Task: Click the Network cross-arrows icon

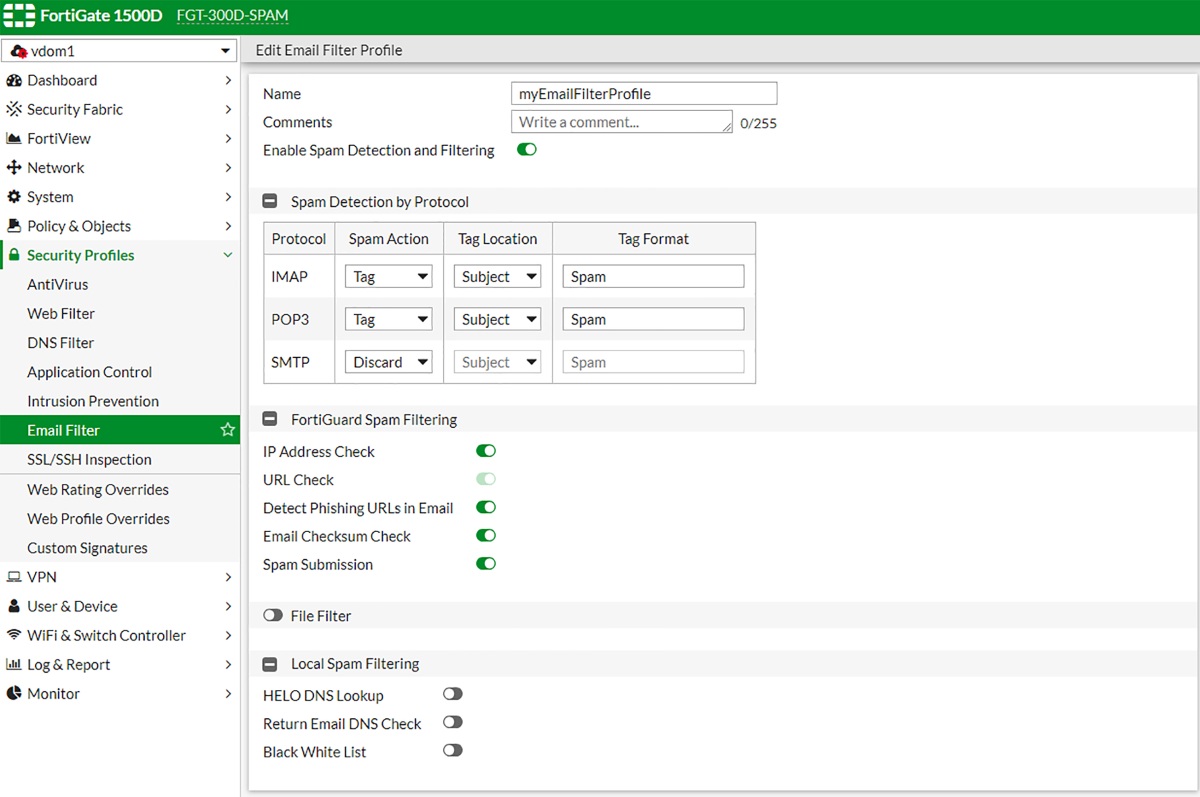Action: pos(14,167)
